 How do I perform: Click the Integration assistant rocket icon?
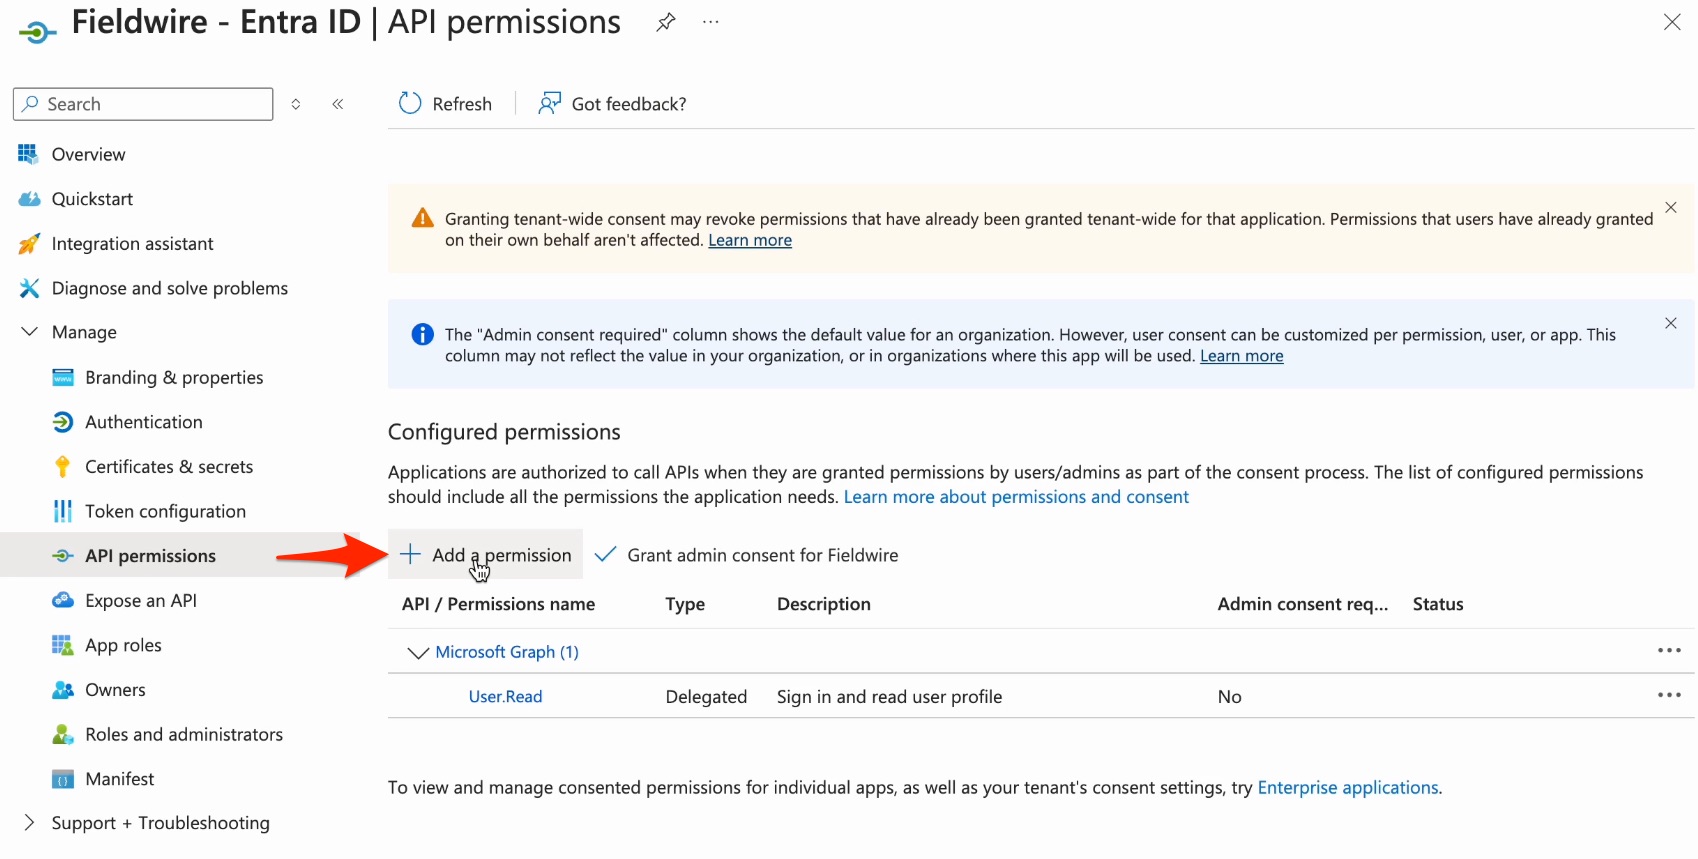coord(29,244)
